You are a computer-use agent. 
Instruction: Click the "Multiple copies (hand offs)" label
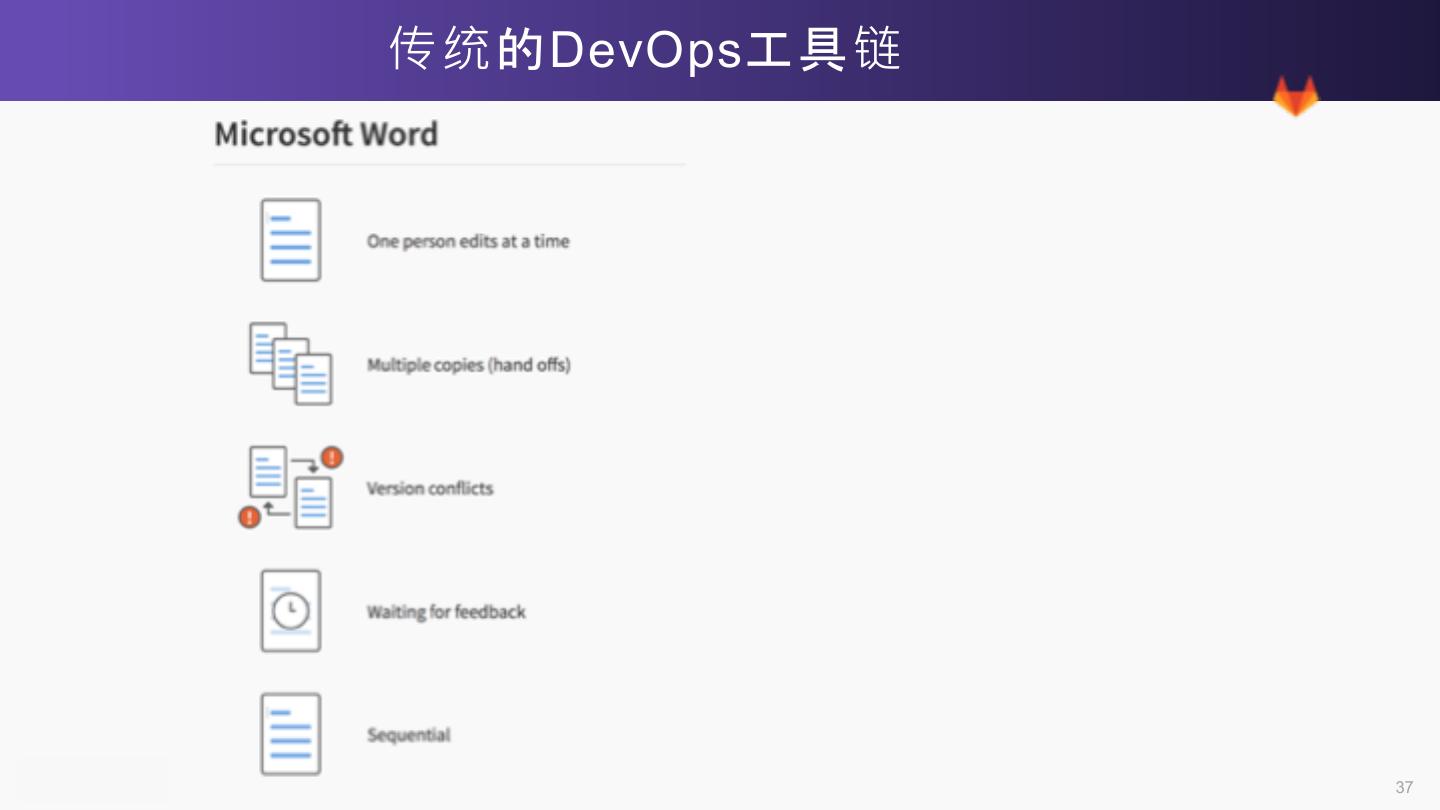point(468,365)
